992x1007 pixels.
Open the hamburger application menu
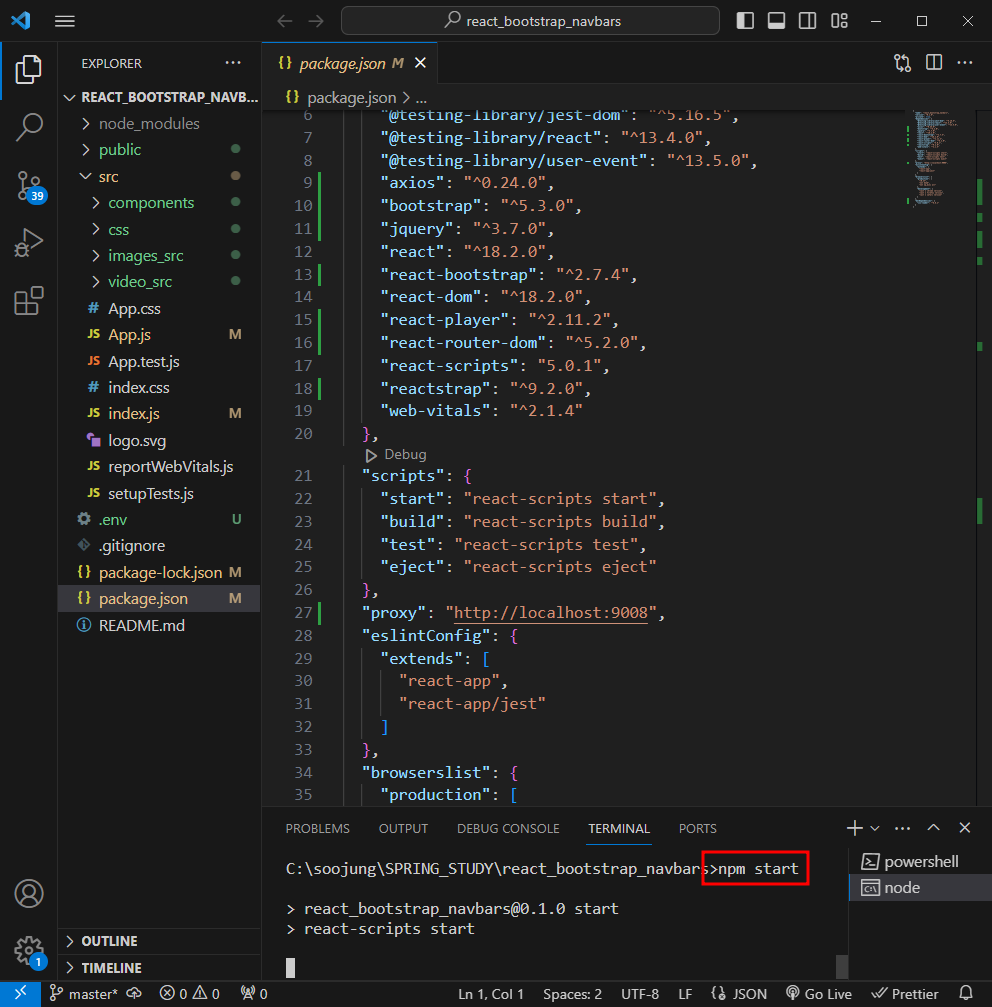pyautogui.click(x=65, y=21)
